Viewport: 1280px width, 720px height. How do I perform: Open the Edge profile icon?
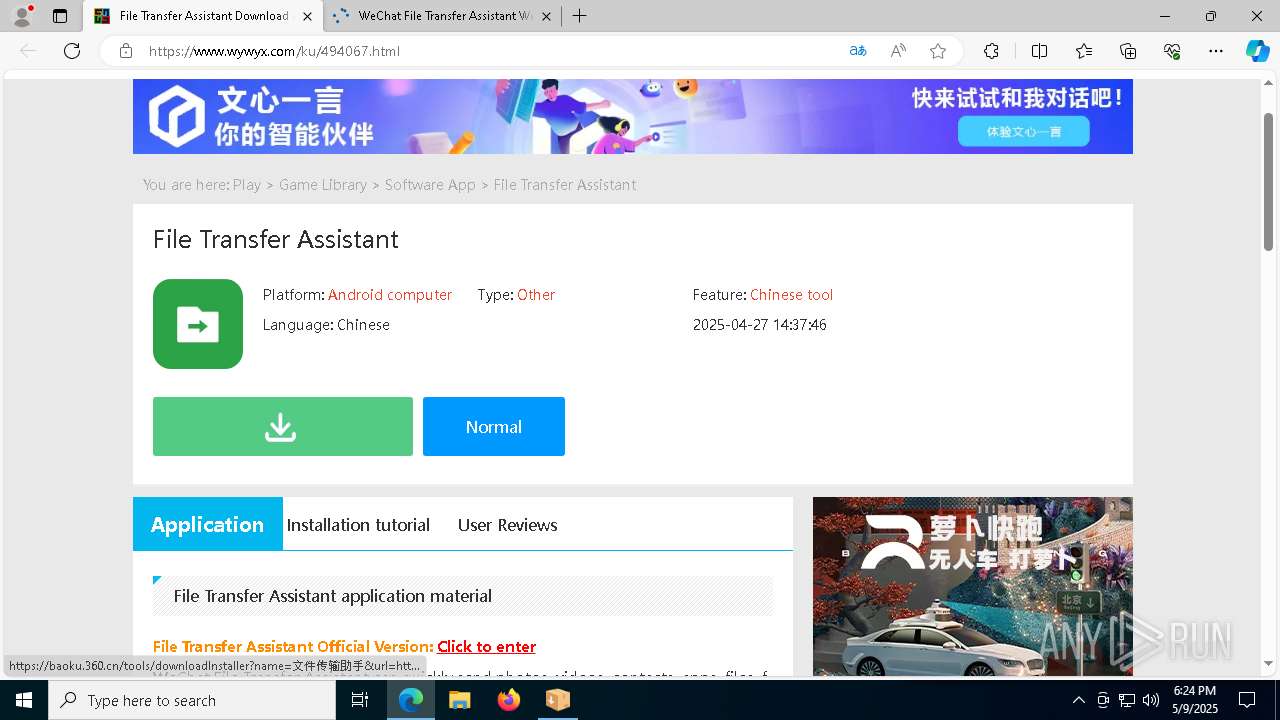pyautogui.click(x=22, y=16)
